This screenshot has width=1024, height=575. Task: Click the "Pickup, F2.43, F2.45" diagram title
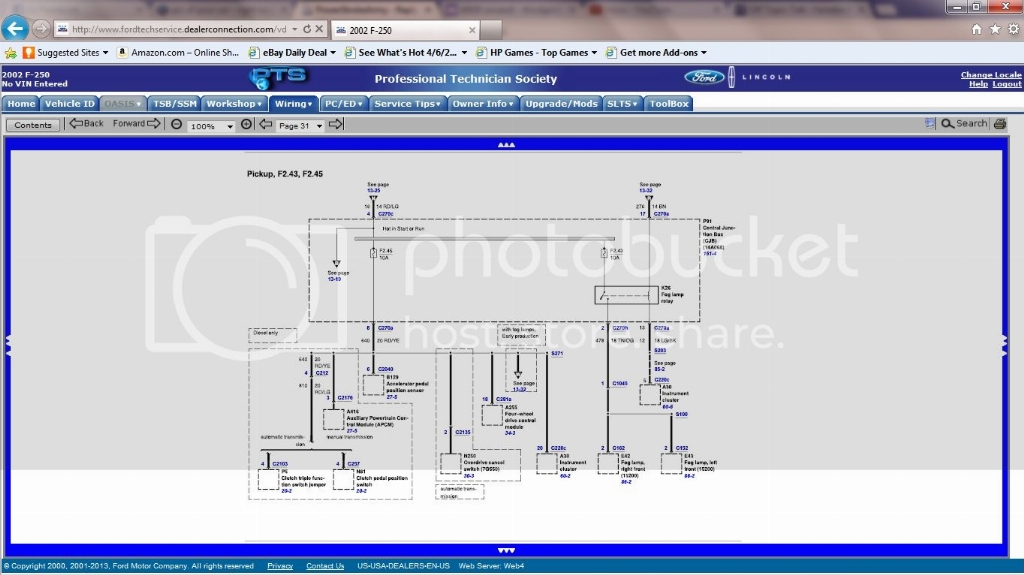click(x=285, y=174)
